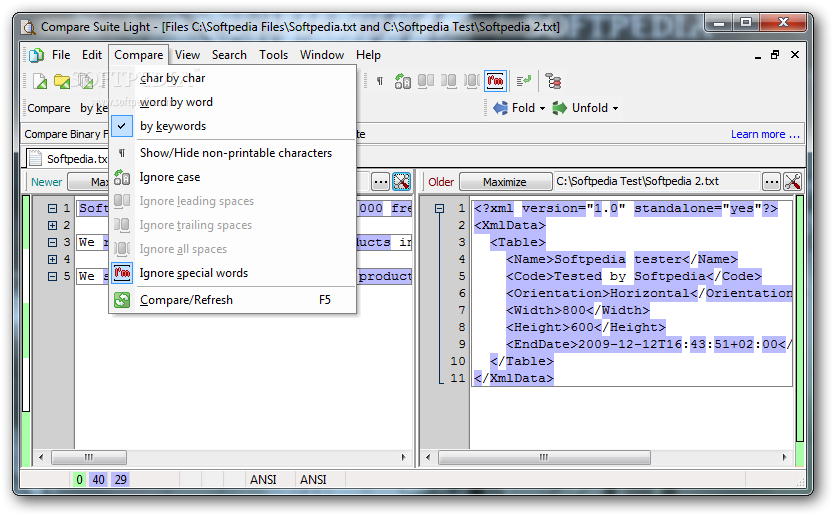Screen dimensions: 834x516
Task: Uncheck the by keywords checkmark
Action: 122,126
